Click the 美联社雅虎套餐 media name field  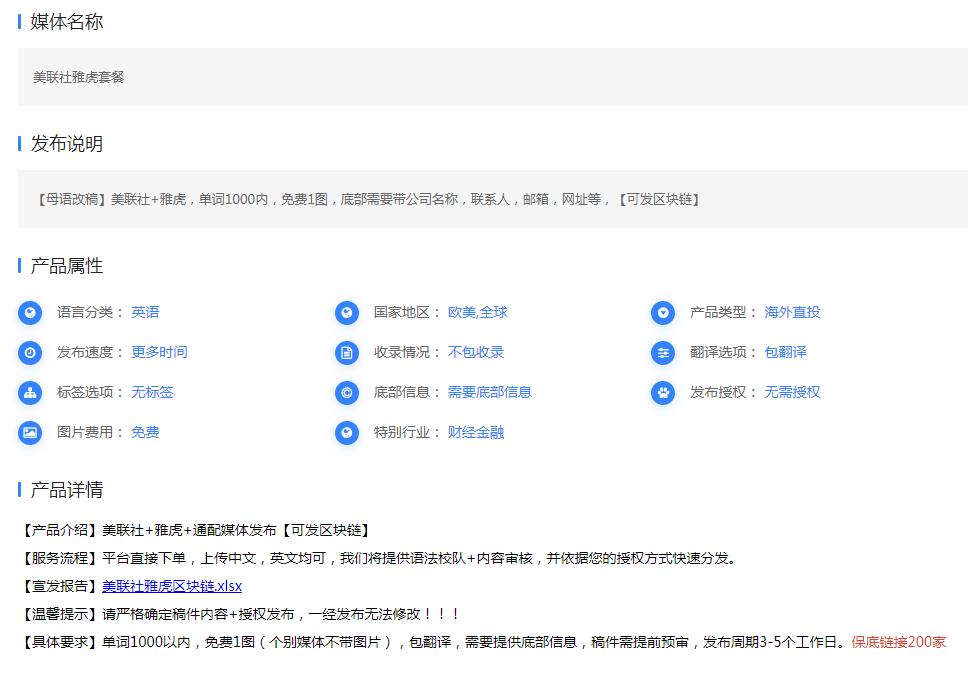tap(493, 77)
